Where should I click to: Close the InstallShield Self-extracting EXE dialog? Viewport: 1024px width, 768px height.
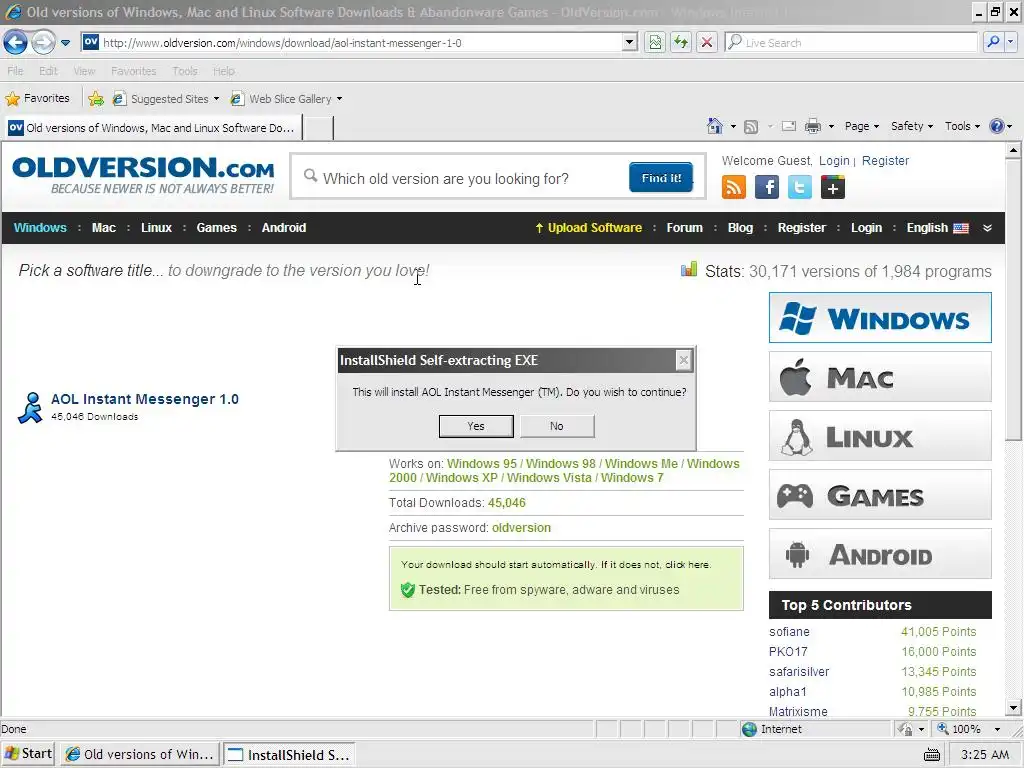click(683, 360)
